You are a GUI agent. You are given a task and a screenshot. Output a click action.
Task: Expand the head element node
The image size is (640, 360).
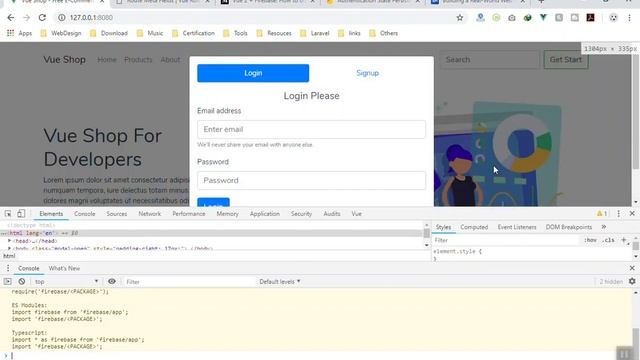[9, 241]
